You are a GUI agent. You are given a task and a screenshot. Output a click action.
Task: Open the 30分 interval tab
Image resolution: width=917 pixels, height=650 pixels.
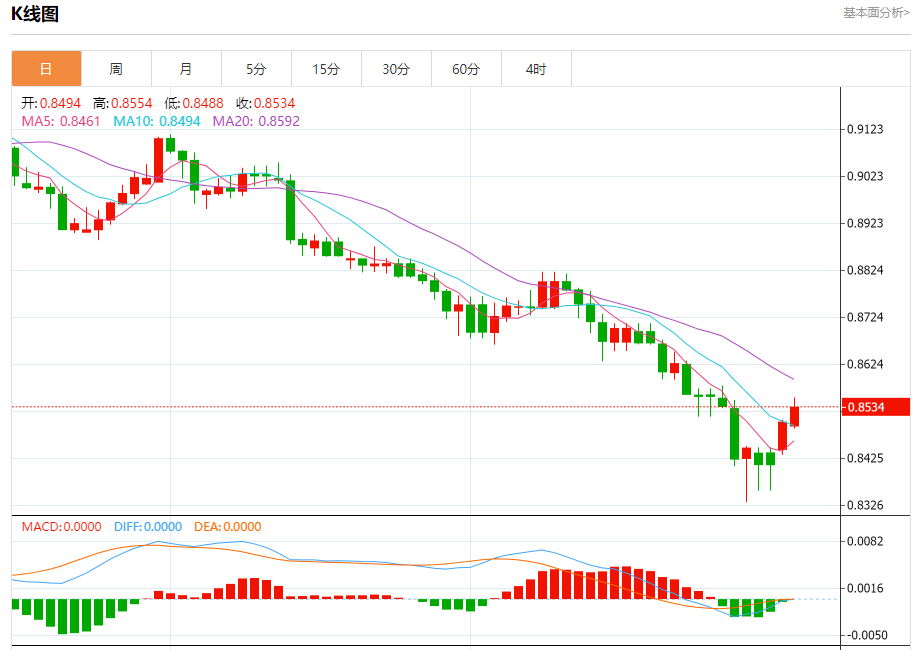tap(396, 69)
